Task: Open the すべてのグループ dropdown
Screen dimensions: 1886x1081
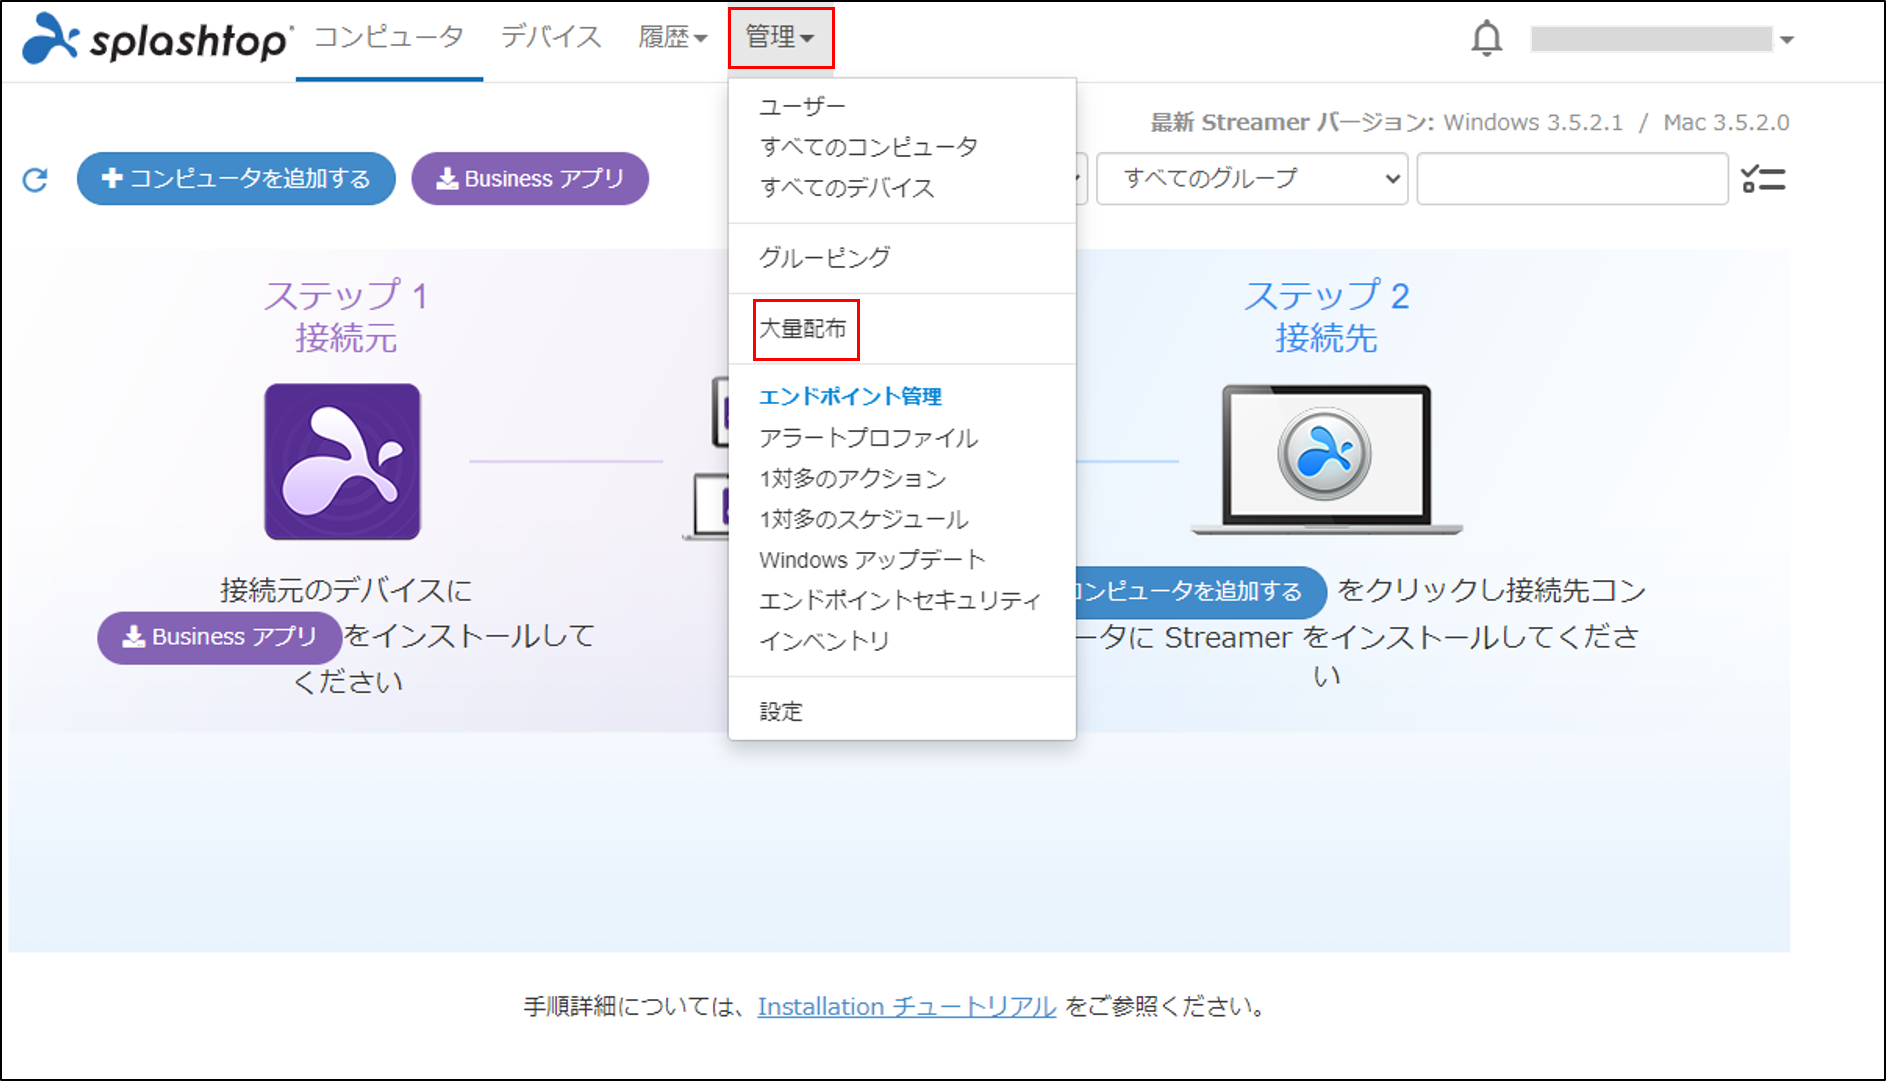Action: click(1251, 178)
